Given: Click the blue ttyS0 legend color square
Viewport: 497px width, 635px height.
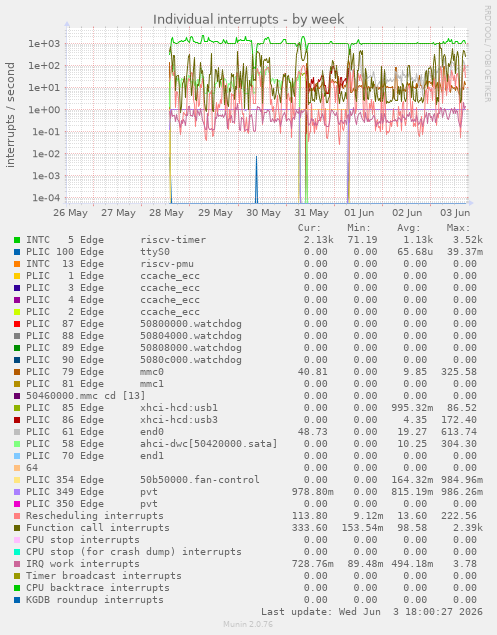Looking at the screenshot, I should [x=17, y=252].
